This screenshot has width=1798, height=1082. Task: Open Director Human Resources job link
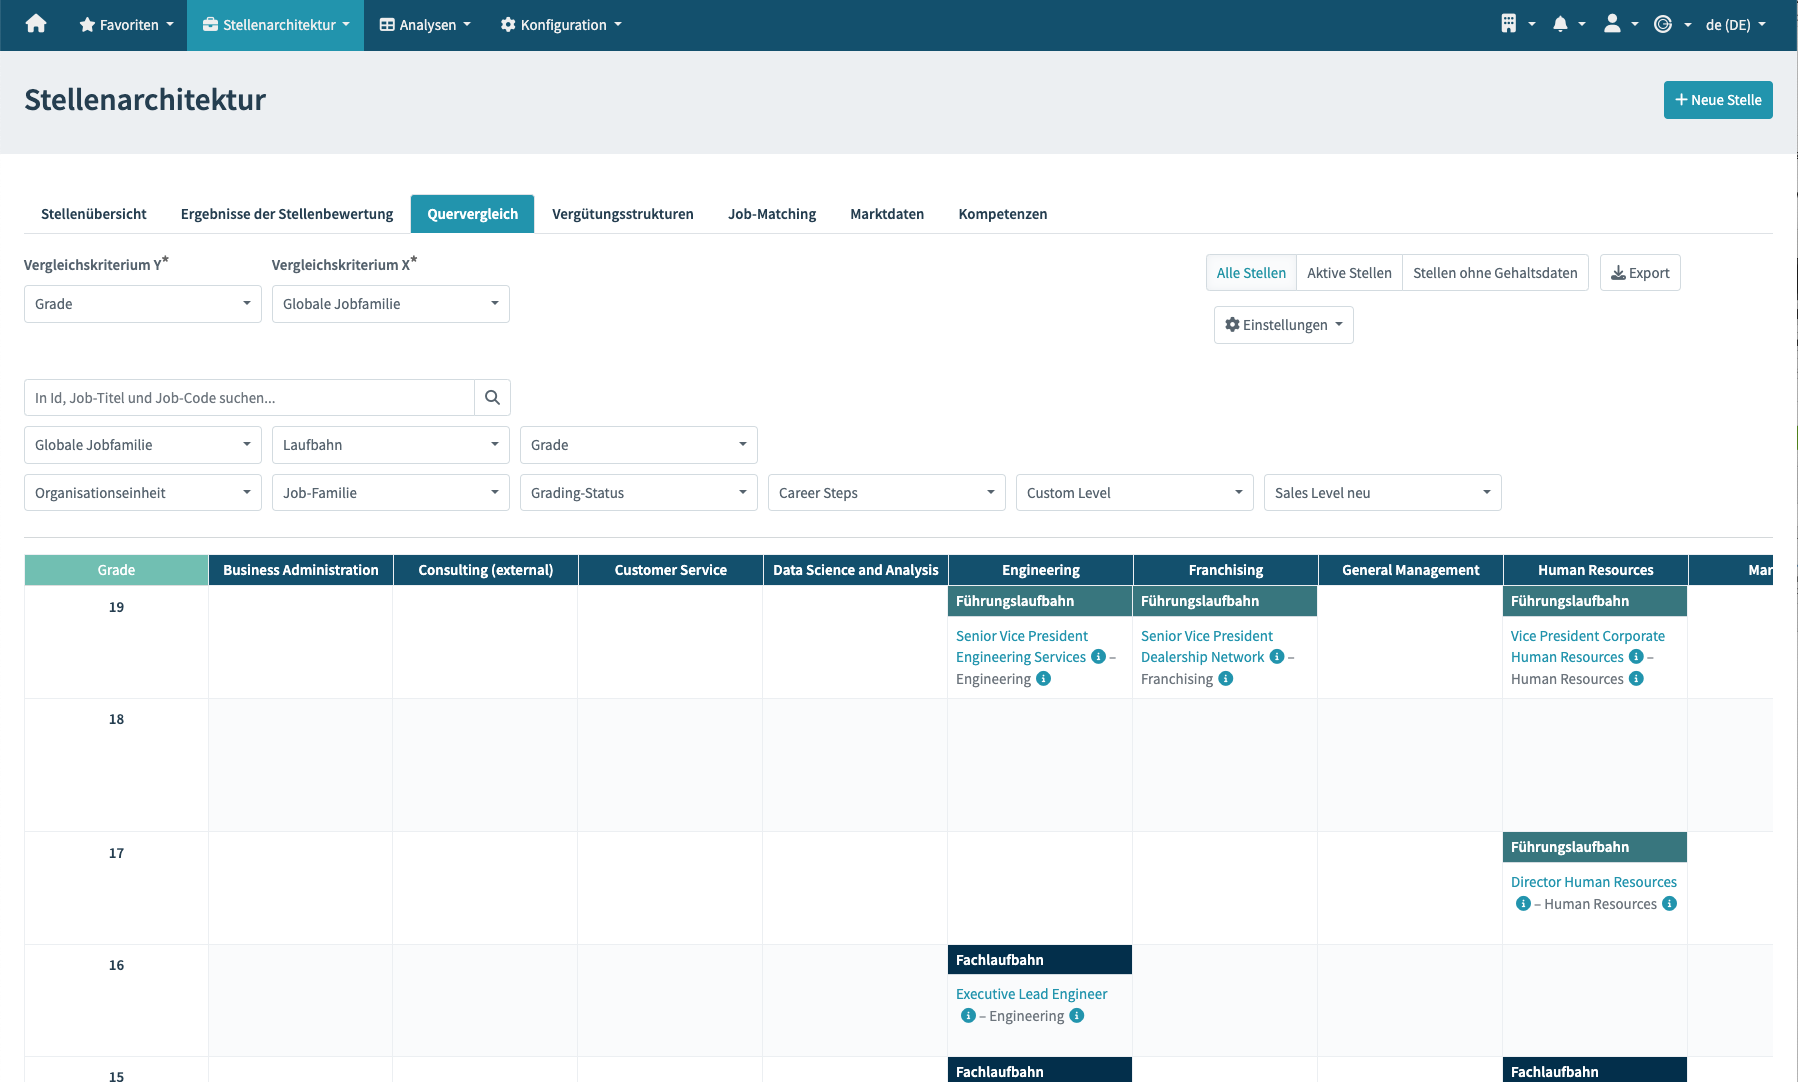pos(1593,882)
